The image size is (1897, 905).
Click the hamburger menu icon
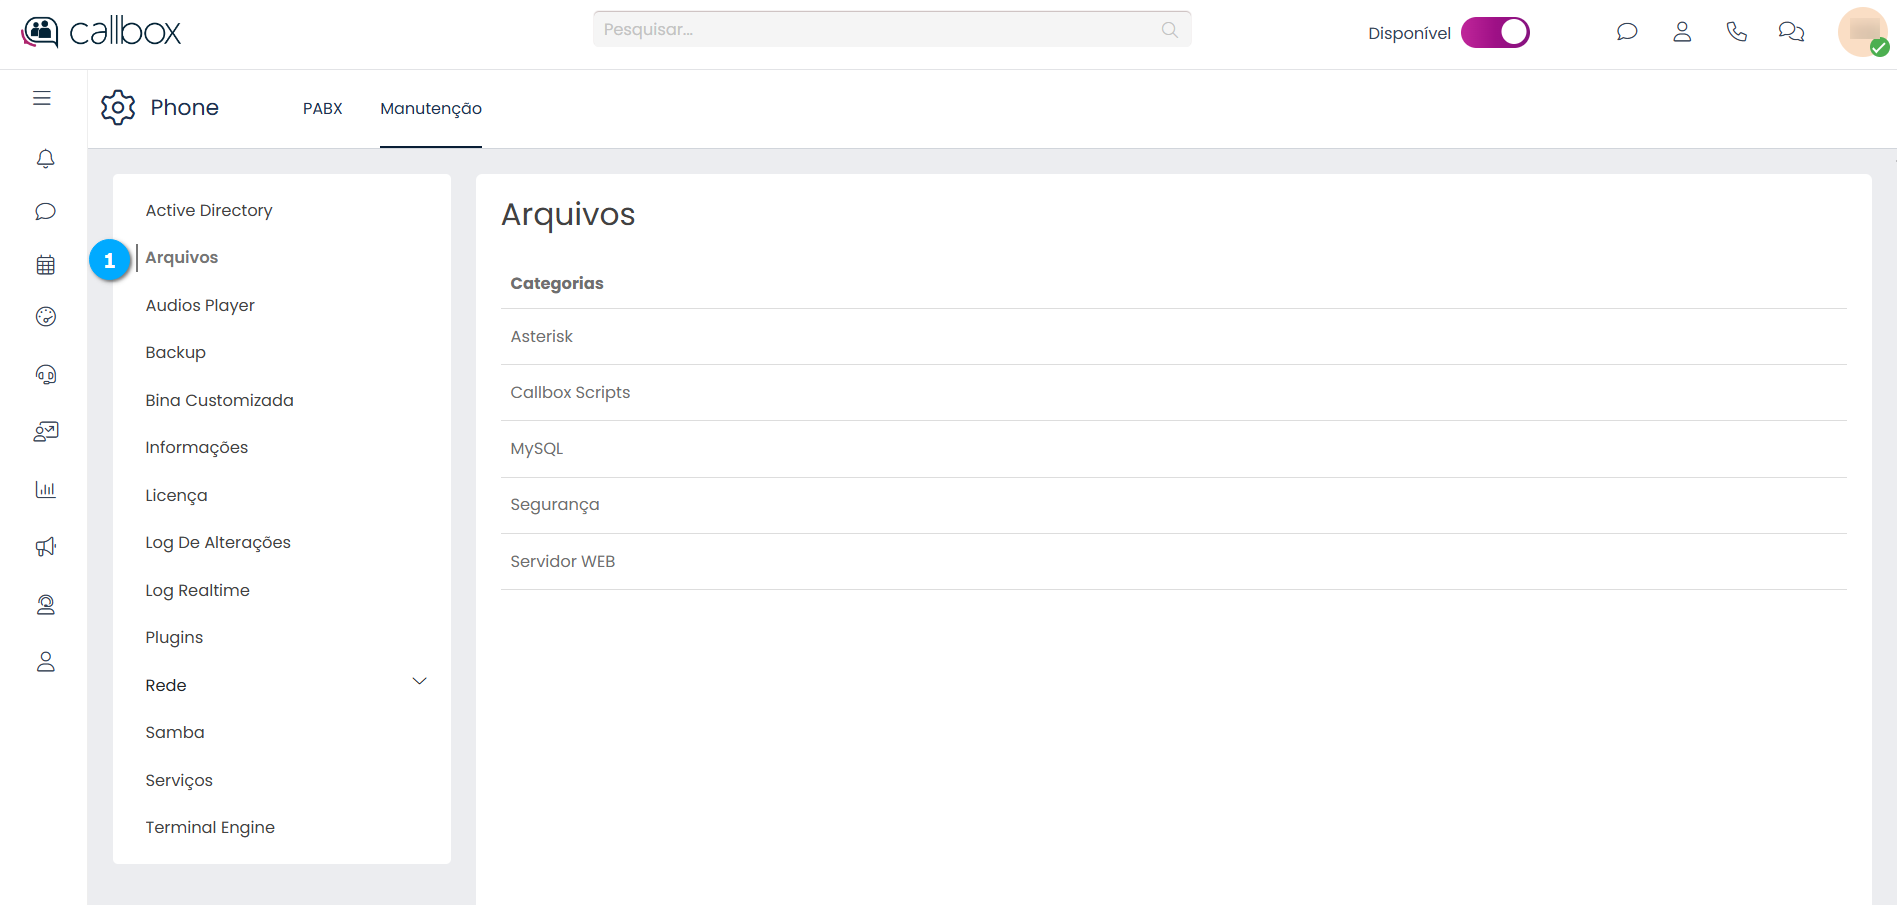click(x=42, y=98)
